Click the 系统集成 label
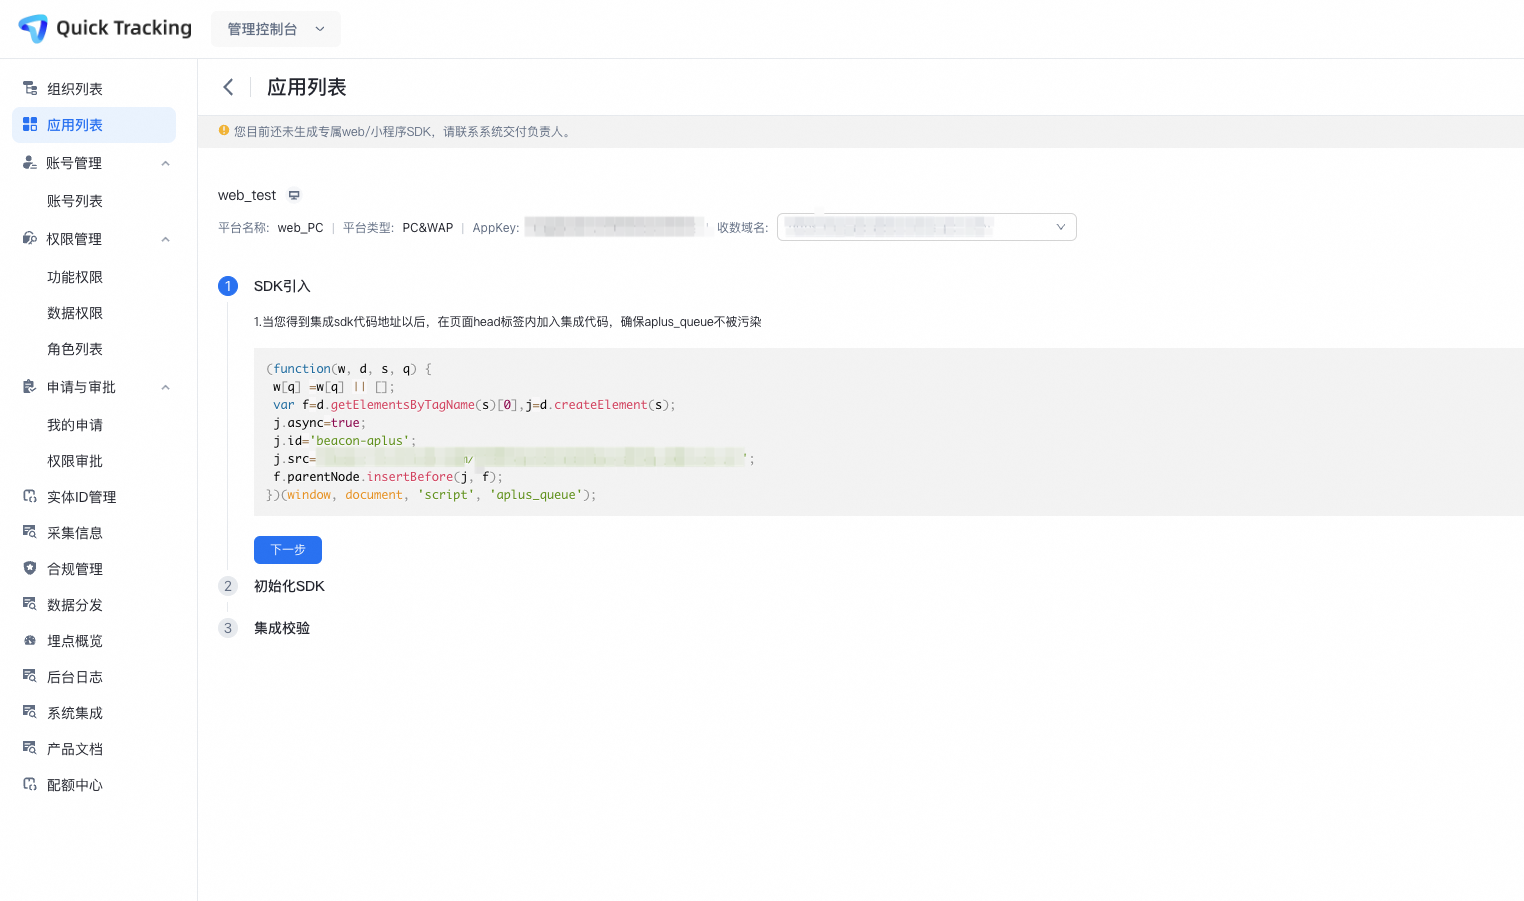The image size is (1524, 901). point(75,713)
